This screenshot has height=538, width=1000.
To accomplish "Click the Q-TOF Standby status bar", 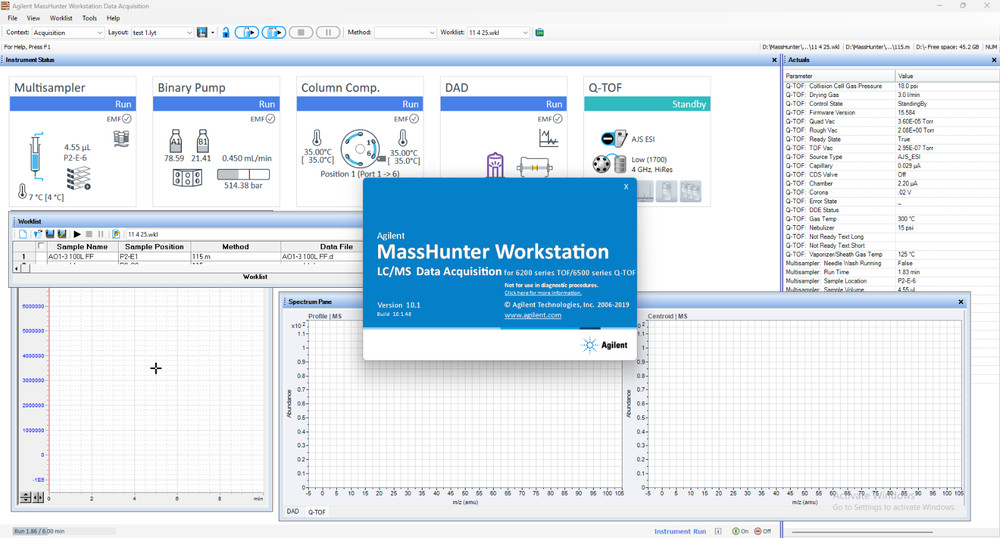I will coord(647,104).
